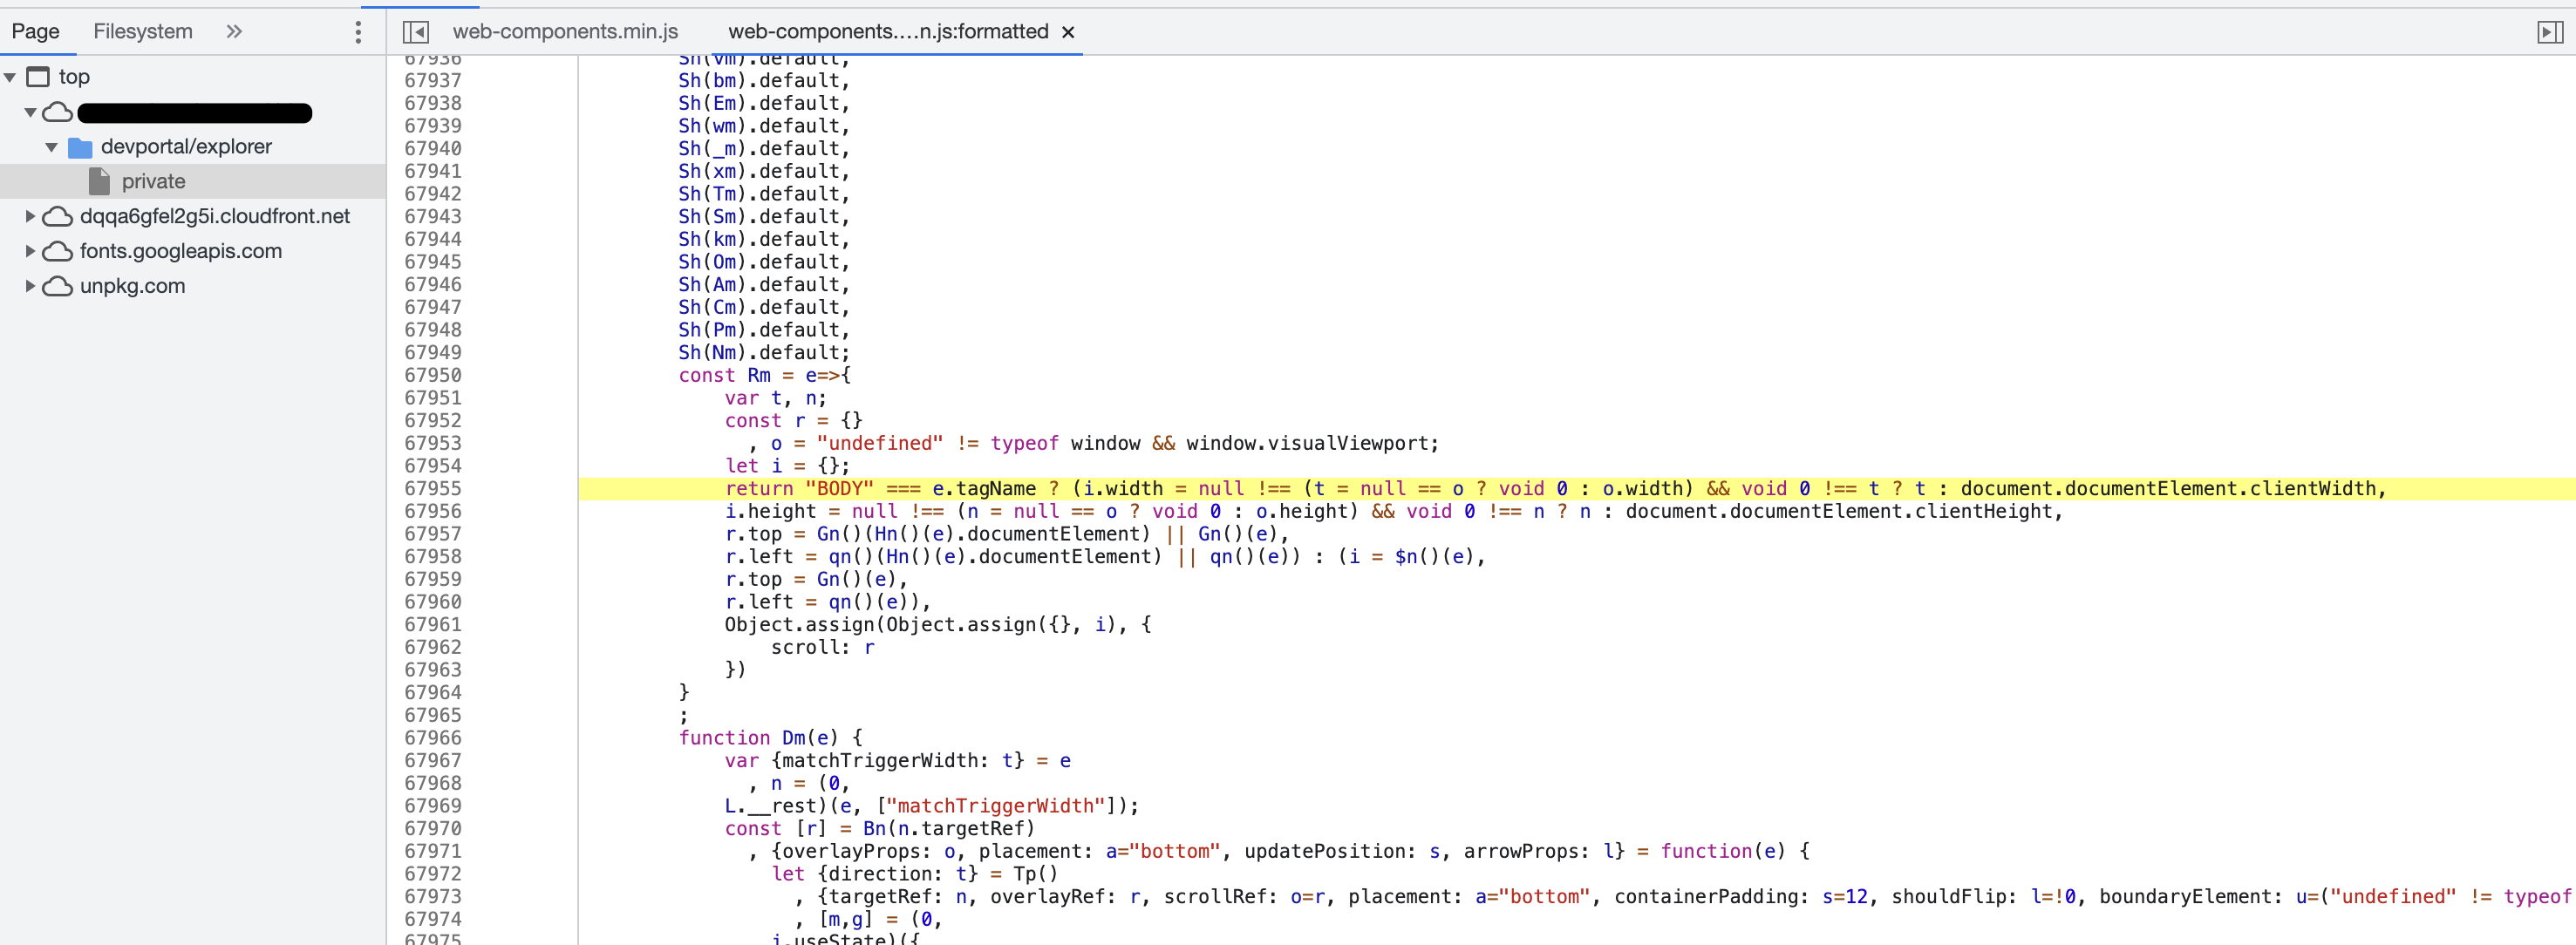The width and height of the screenshot is (2576, 945).
Task: Click the private file icon
Action: click(99, 181)
